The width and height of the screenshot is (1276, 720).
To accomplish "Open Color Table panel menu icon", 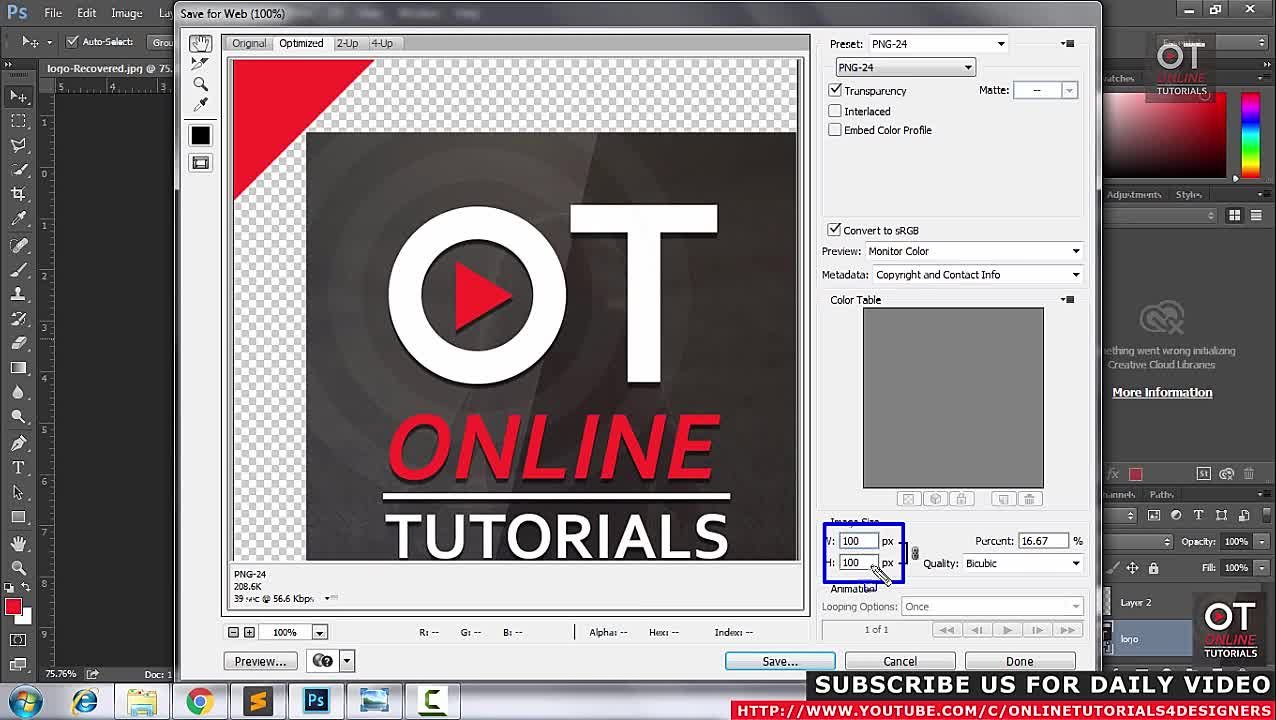I will (x=1068, y=300).
